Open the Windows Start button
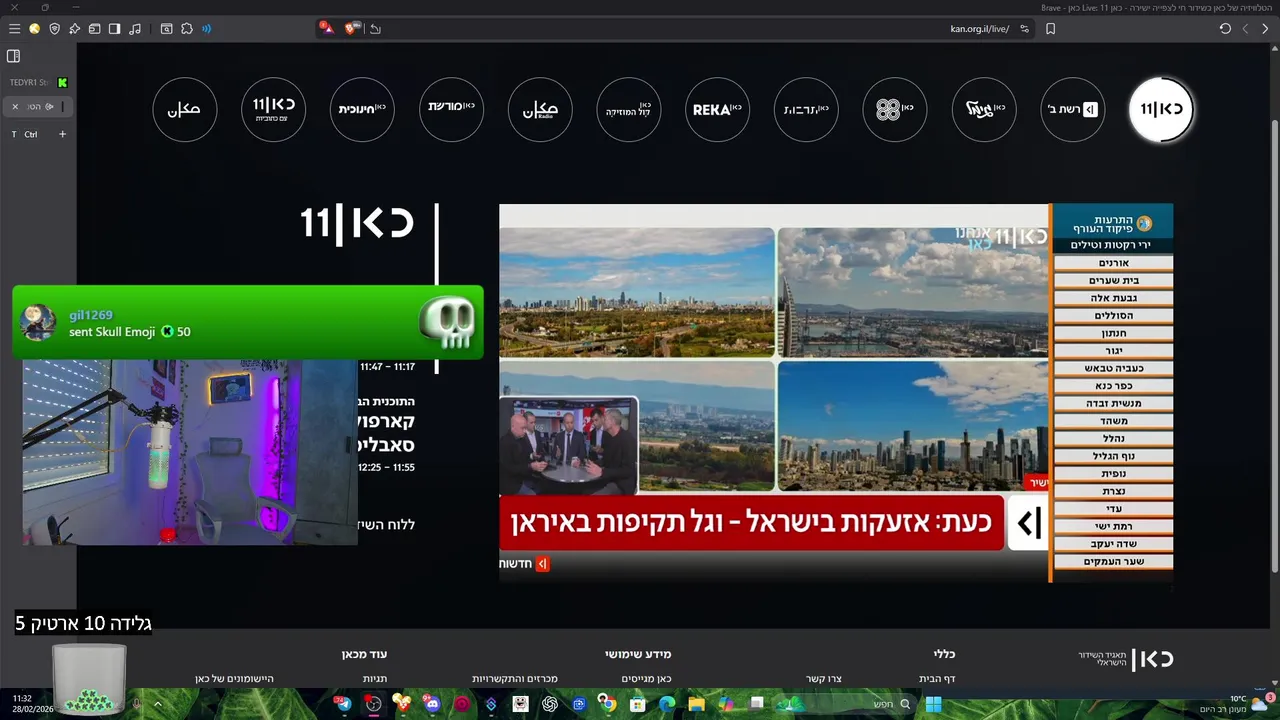1280x720 pixels. [933, 704]
